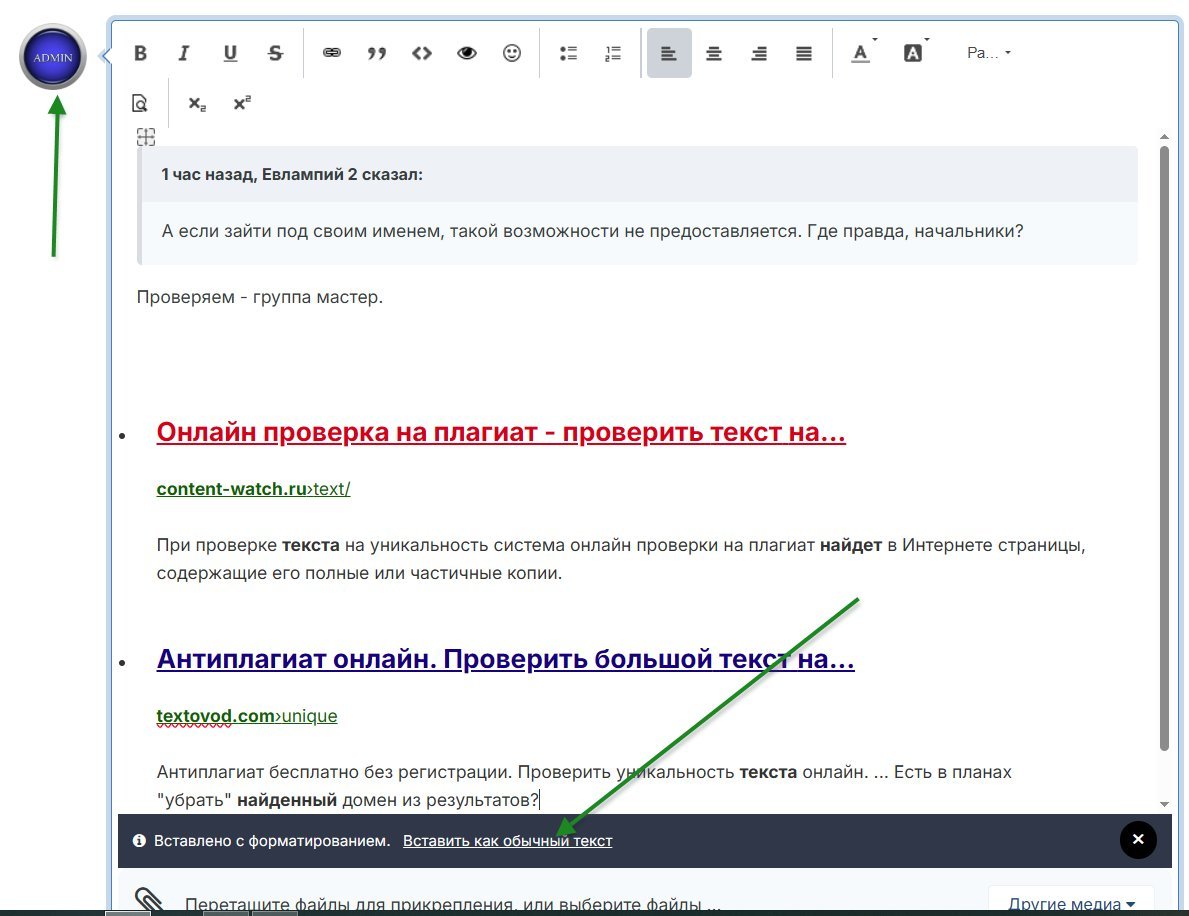Insert a hyperlink with the link icon
The height and width of the screenshot is (916, 1189).
331,53
